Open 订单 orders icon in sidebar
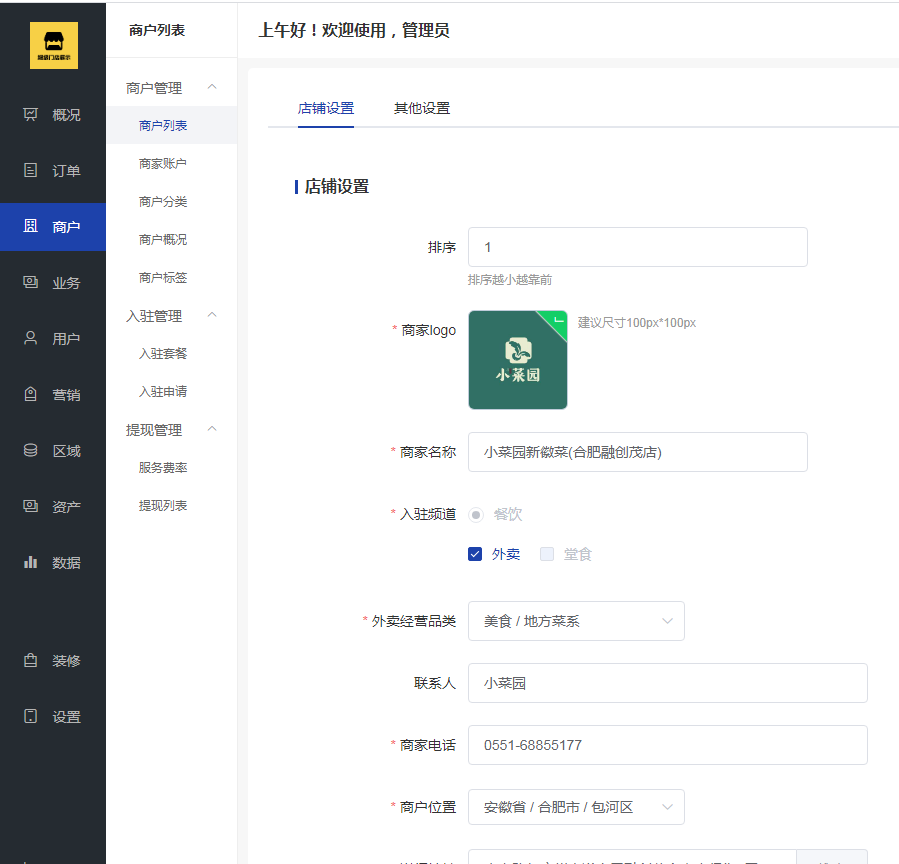 pos(30,170)
